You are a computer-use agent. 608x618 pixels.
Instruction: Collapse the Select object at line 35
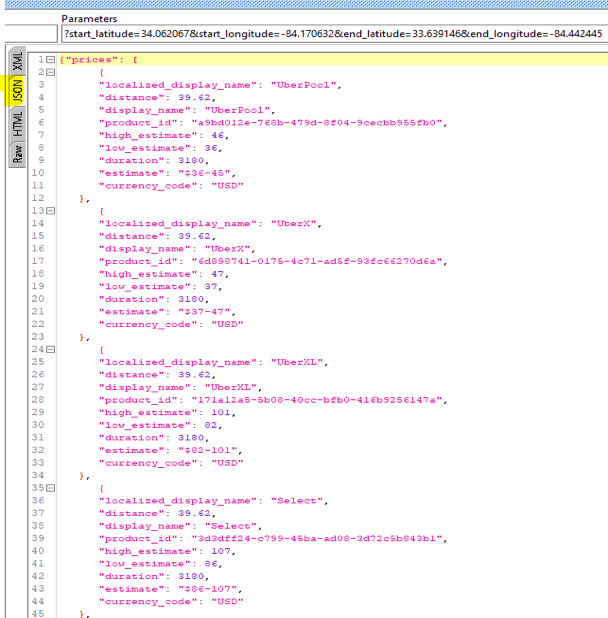coord(50,488)
